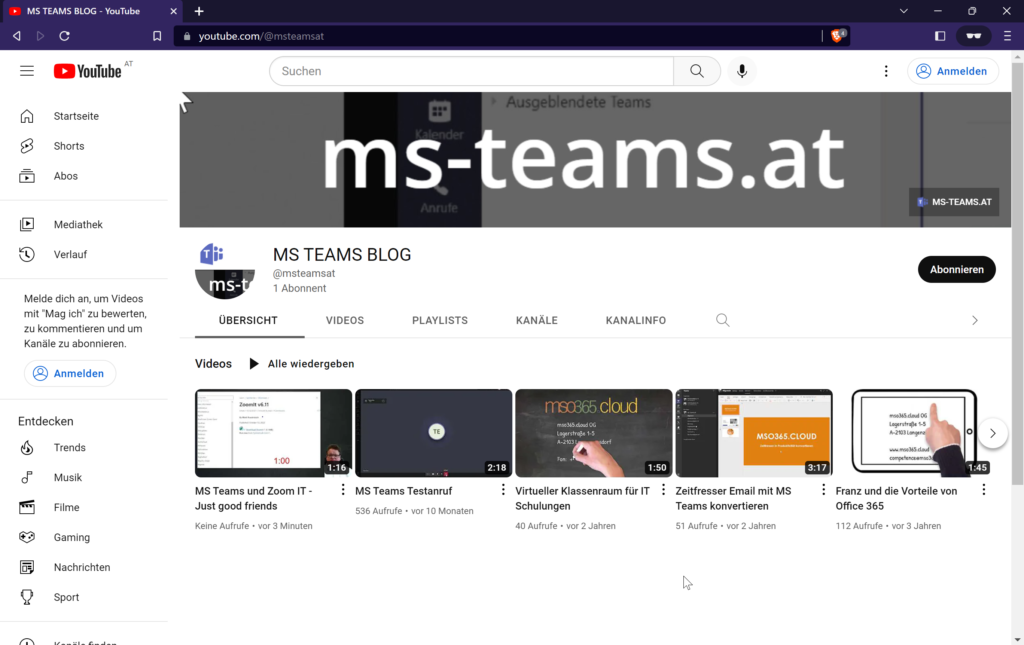The image size is (1024, 645).
Task: Click the Abonnieren button
Action: click(957, 270)
